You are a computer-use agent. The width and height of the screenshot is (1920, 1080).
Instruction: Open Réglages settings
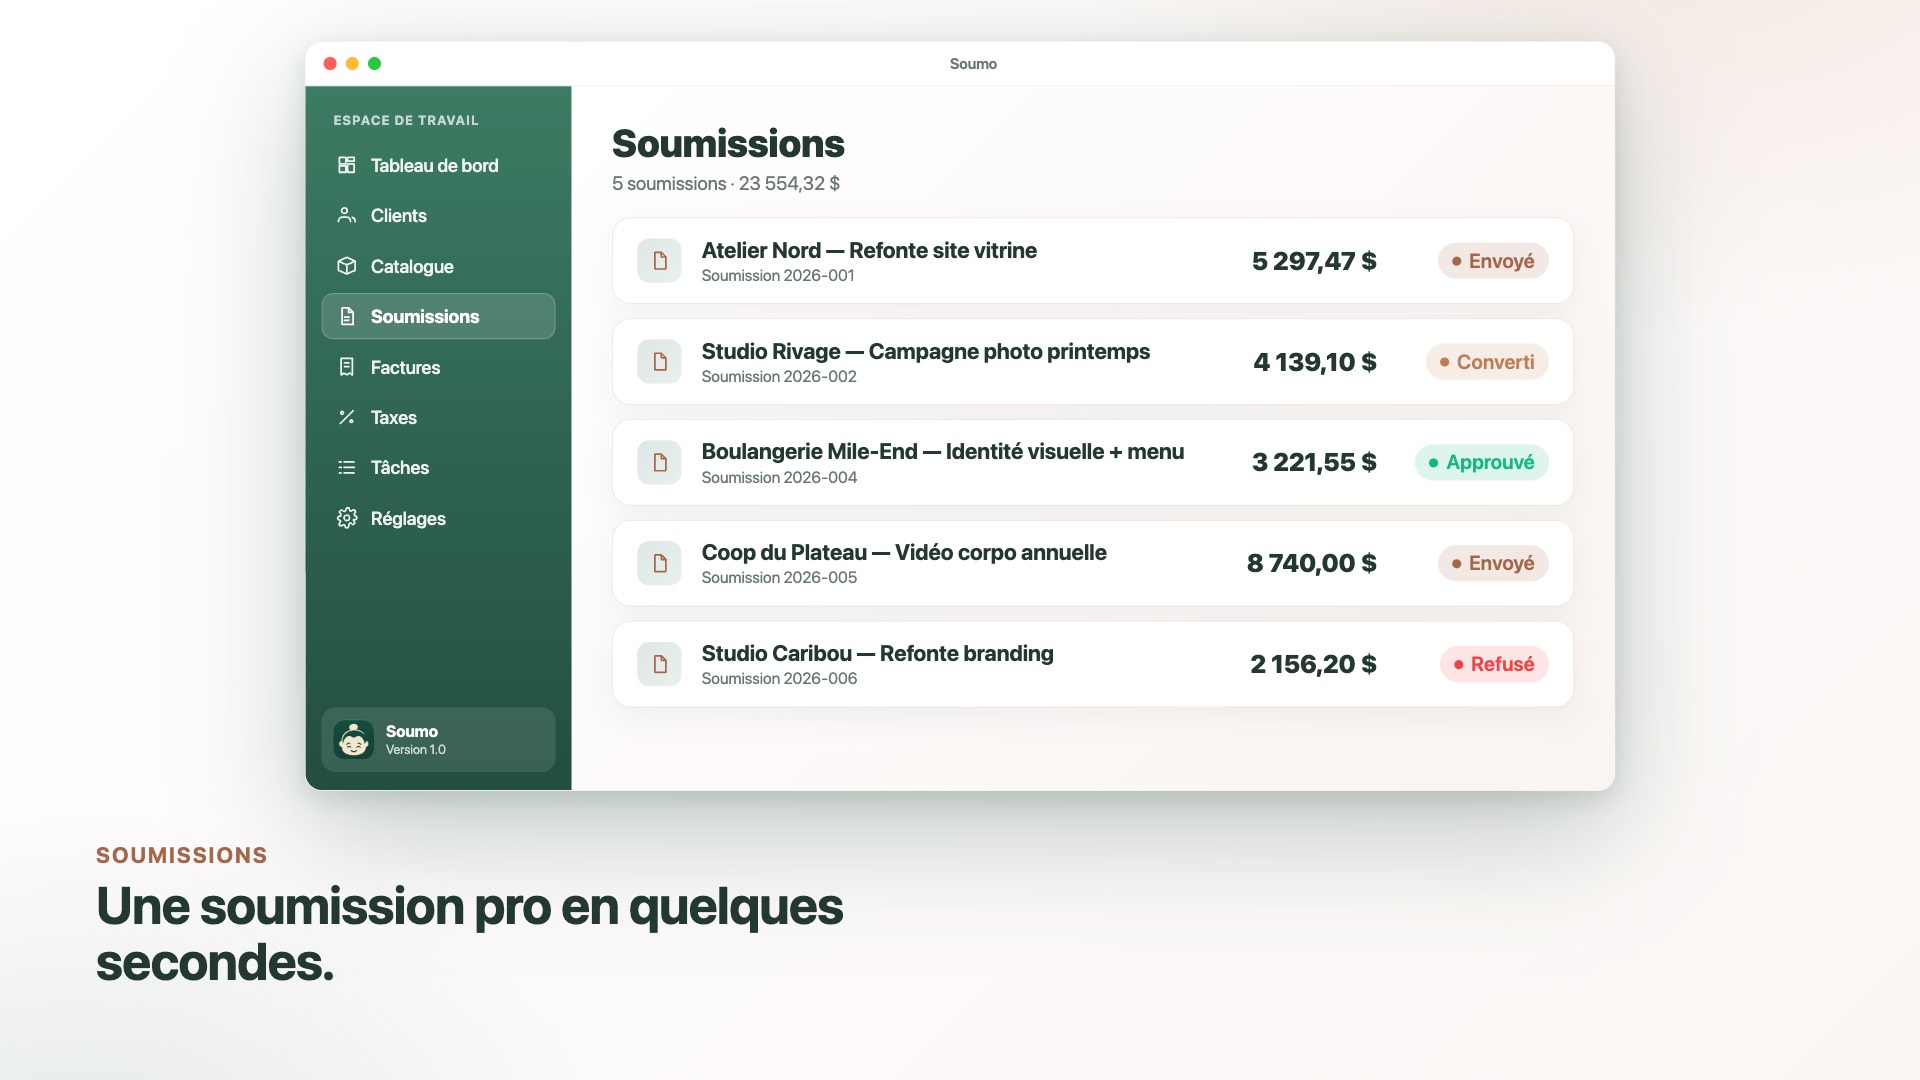[x=438, y=518]
